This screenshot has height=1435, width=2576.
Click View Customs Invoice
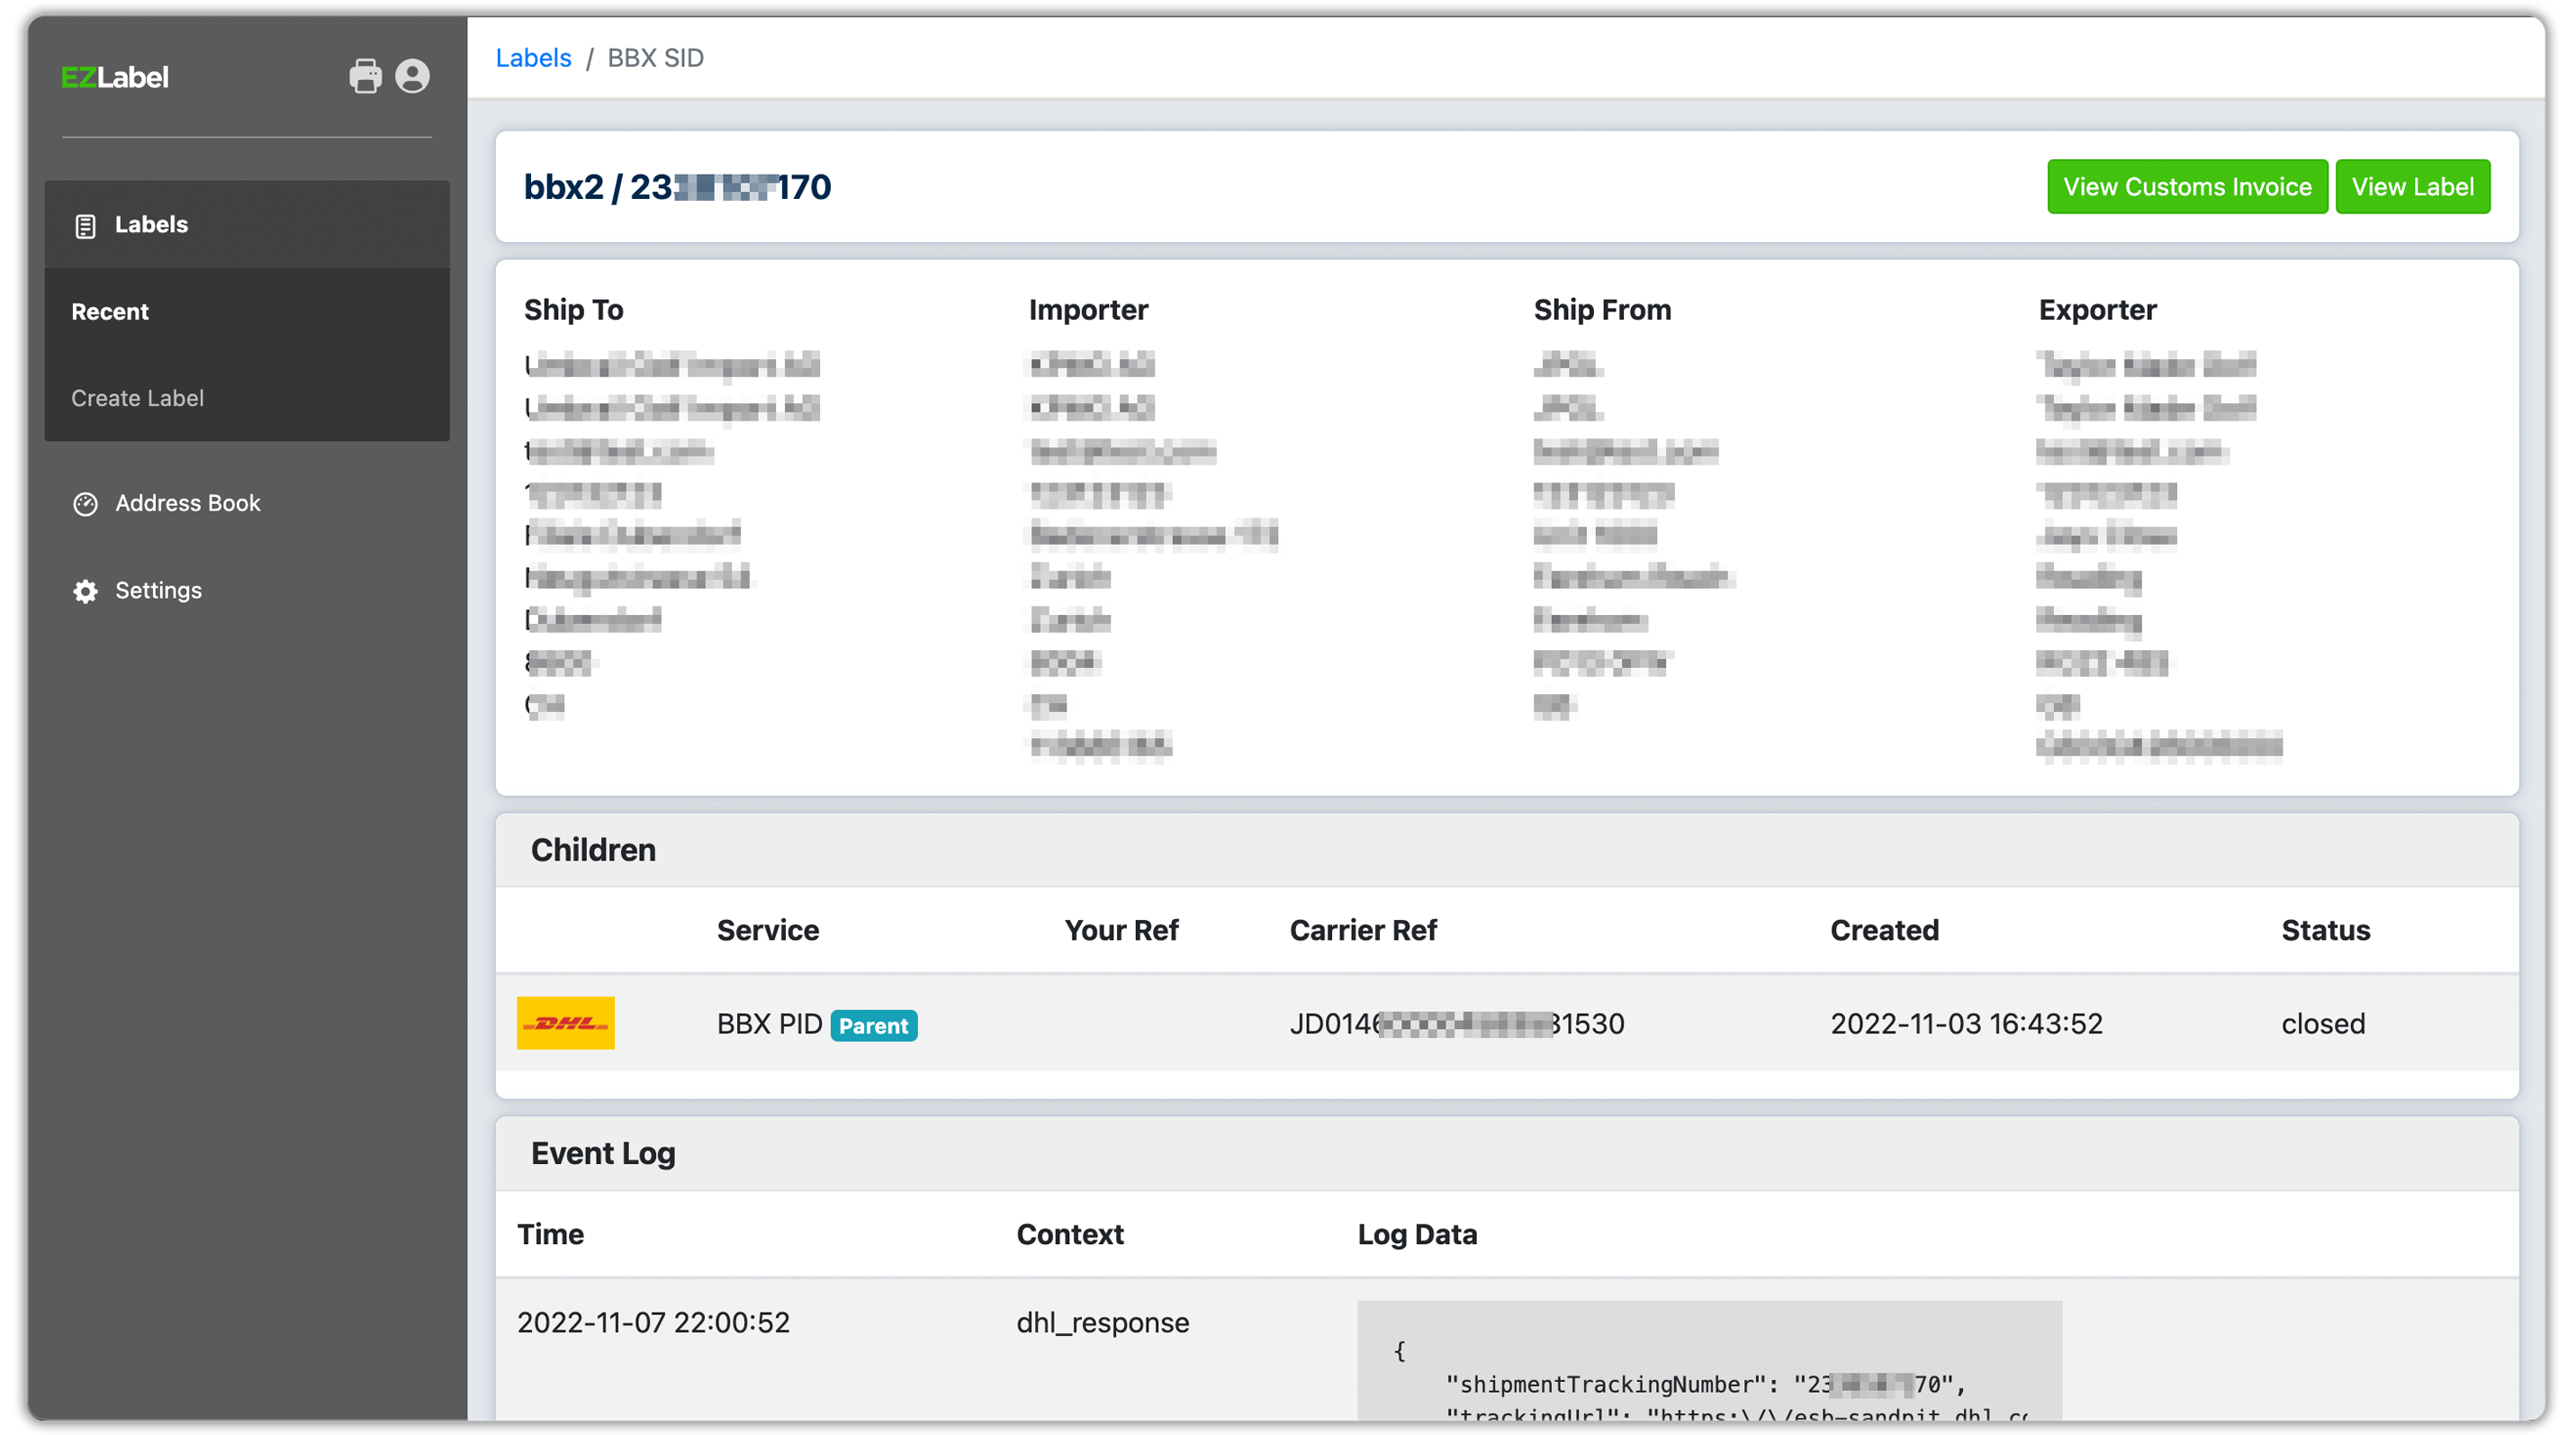pyautogui.click(x=2187, y=186)
